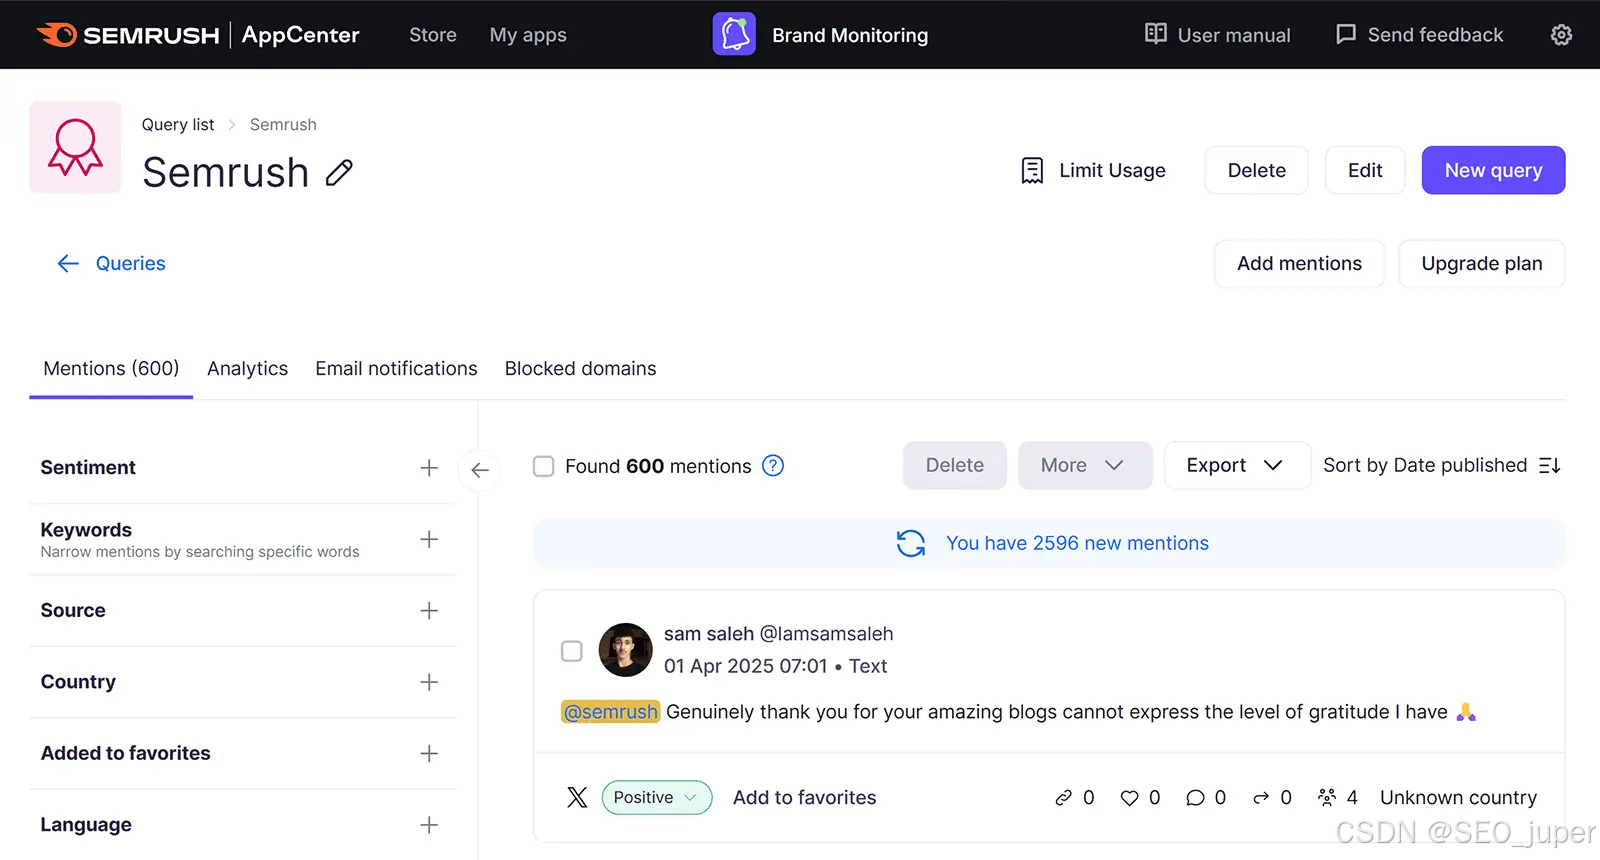Collapse the filter sidebar with the arrow button

[x=480, y=470]
